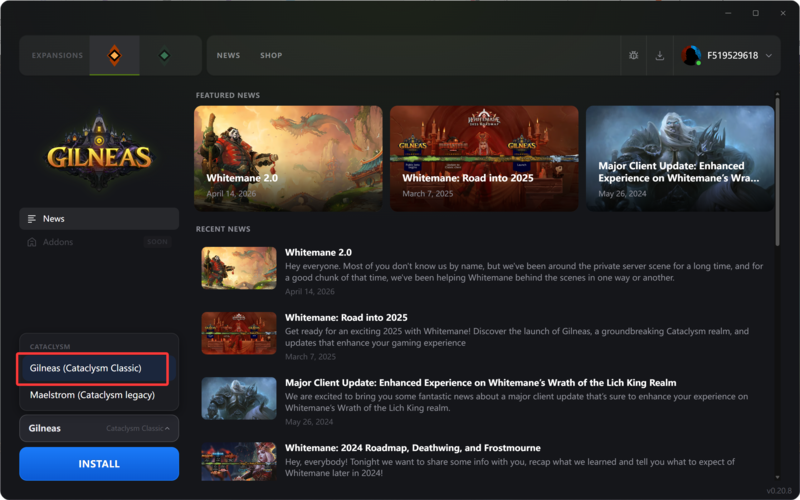Click the Addons sidebar icon
The image size is (800, 500).
(x=32, y=242)
